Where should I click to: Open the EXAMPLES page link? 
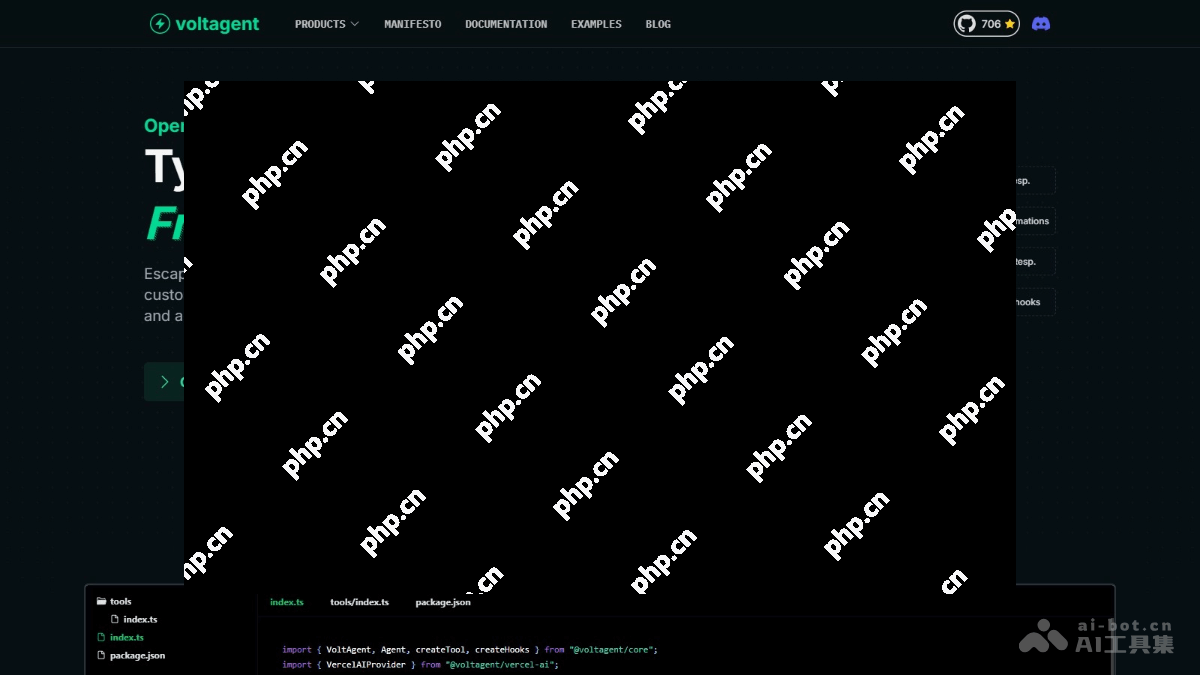click(596, 23)
